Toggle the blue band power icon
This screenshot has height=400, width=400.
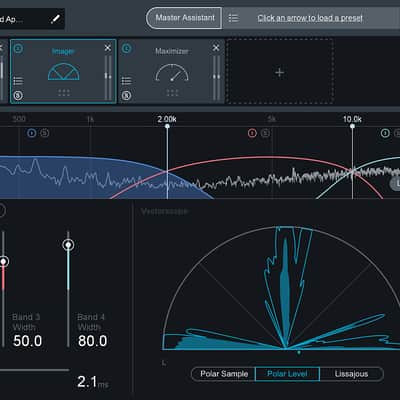(x=32, y=133)
